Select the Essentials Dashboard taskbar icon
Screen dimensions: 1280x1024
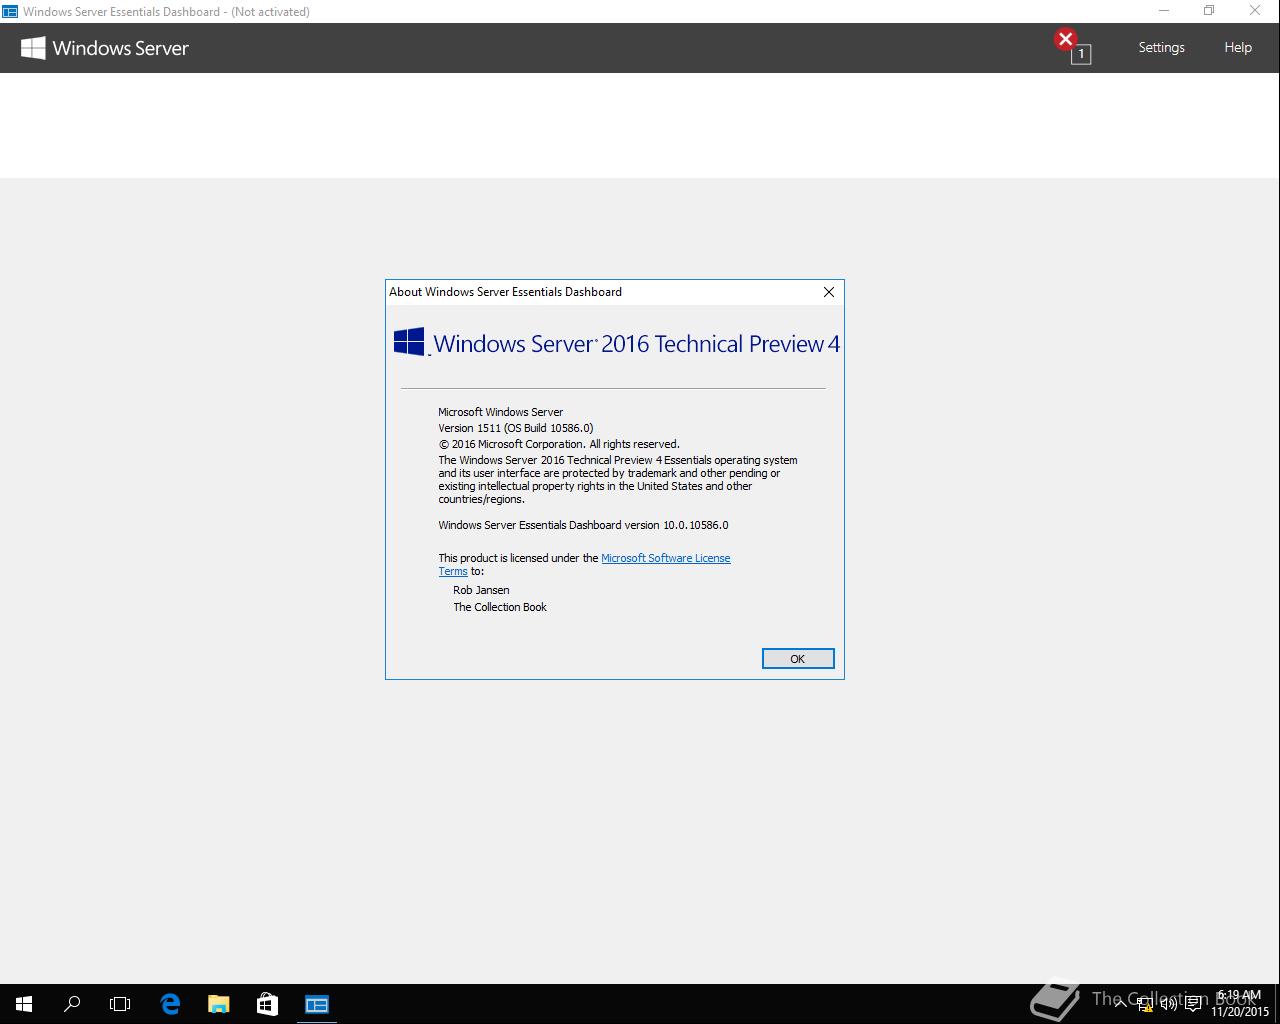coord(317,1004)
